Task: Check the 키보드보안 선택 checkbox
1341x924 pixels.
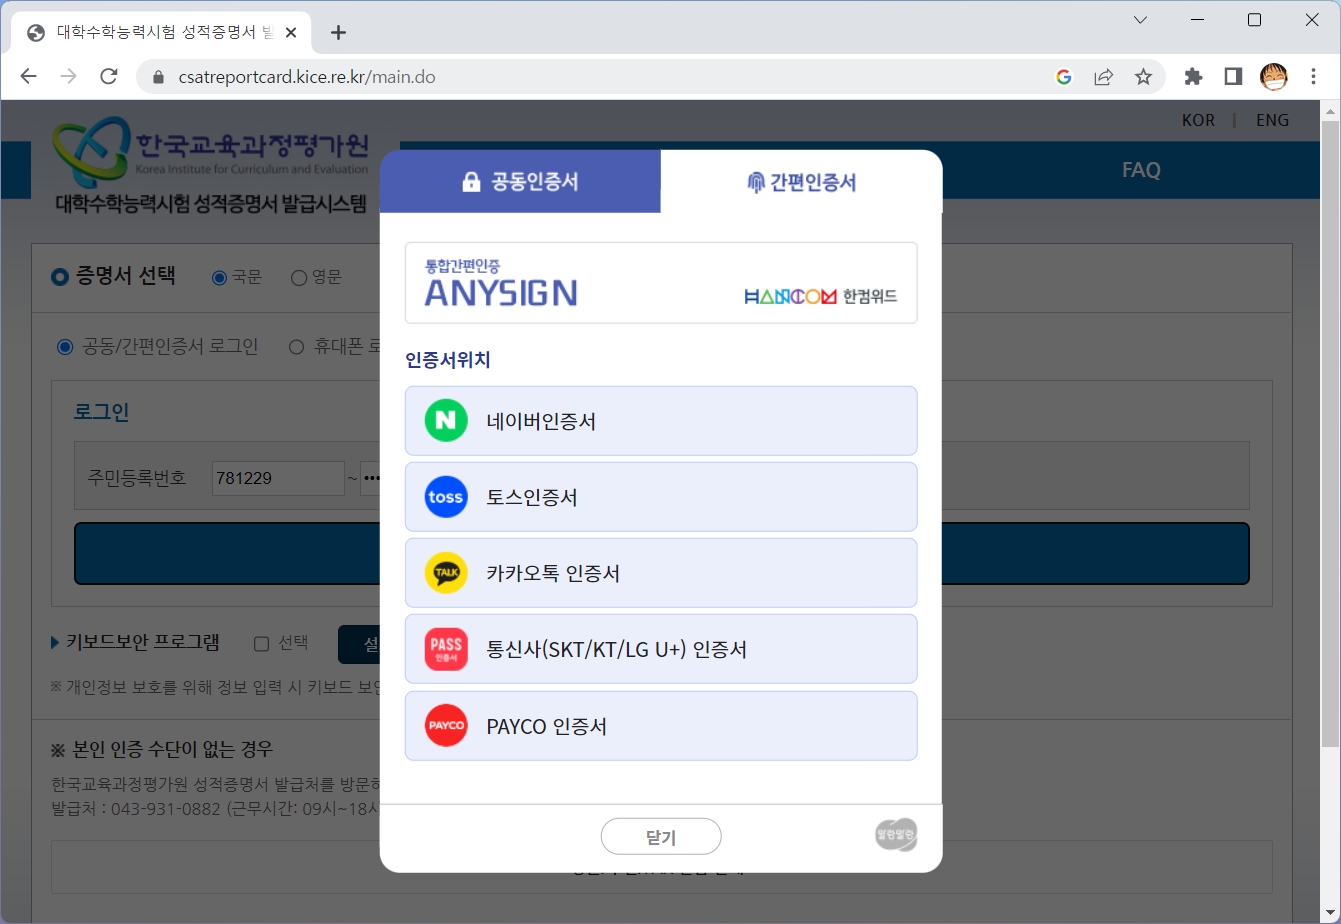Action: click(262, 643)
